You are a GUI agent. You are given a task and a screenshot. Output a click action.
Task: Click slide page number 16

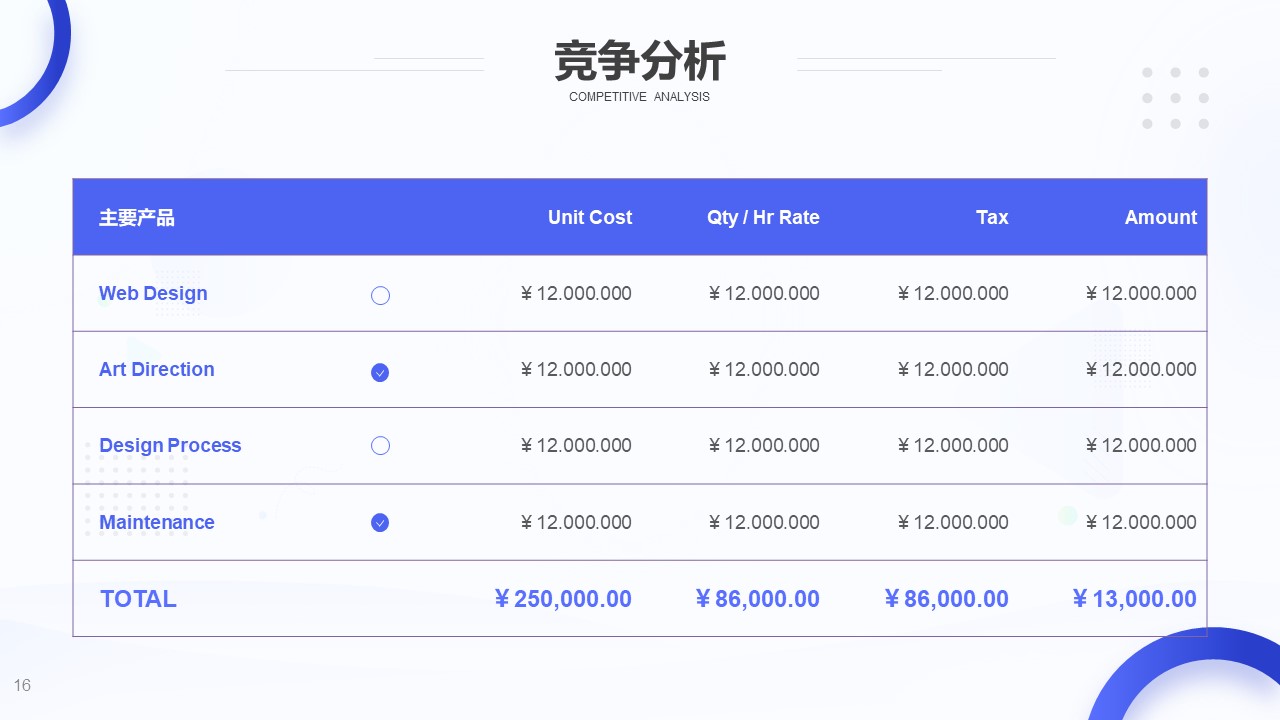tap(22, 685)
